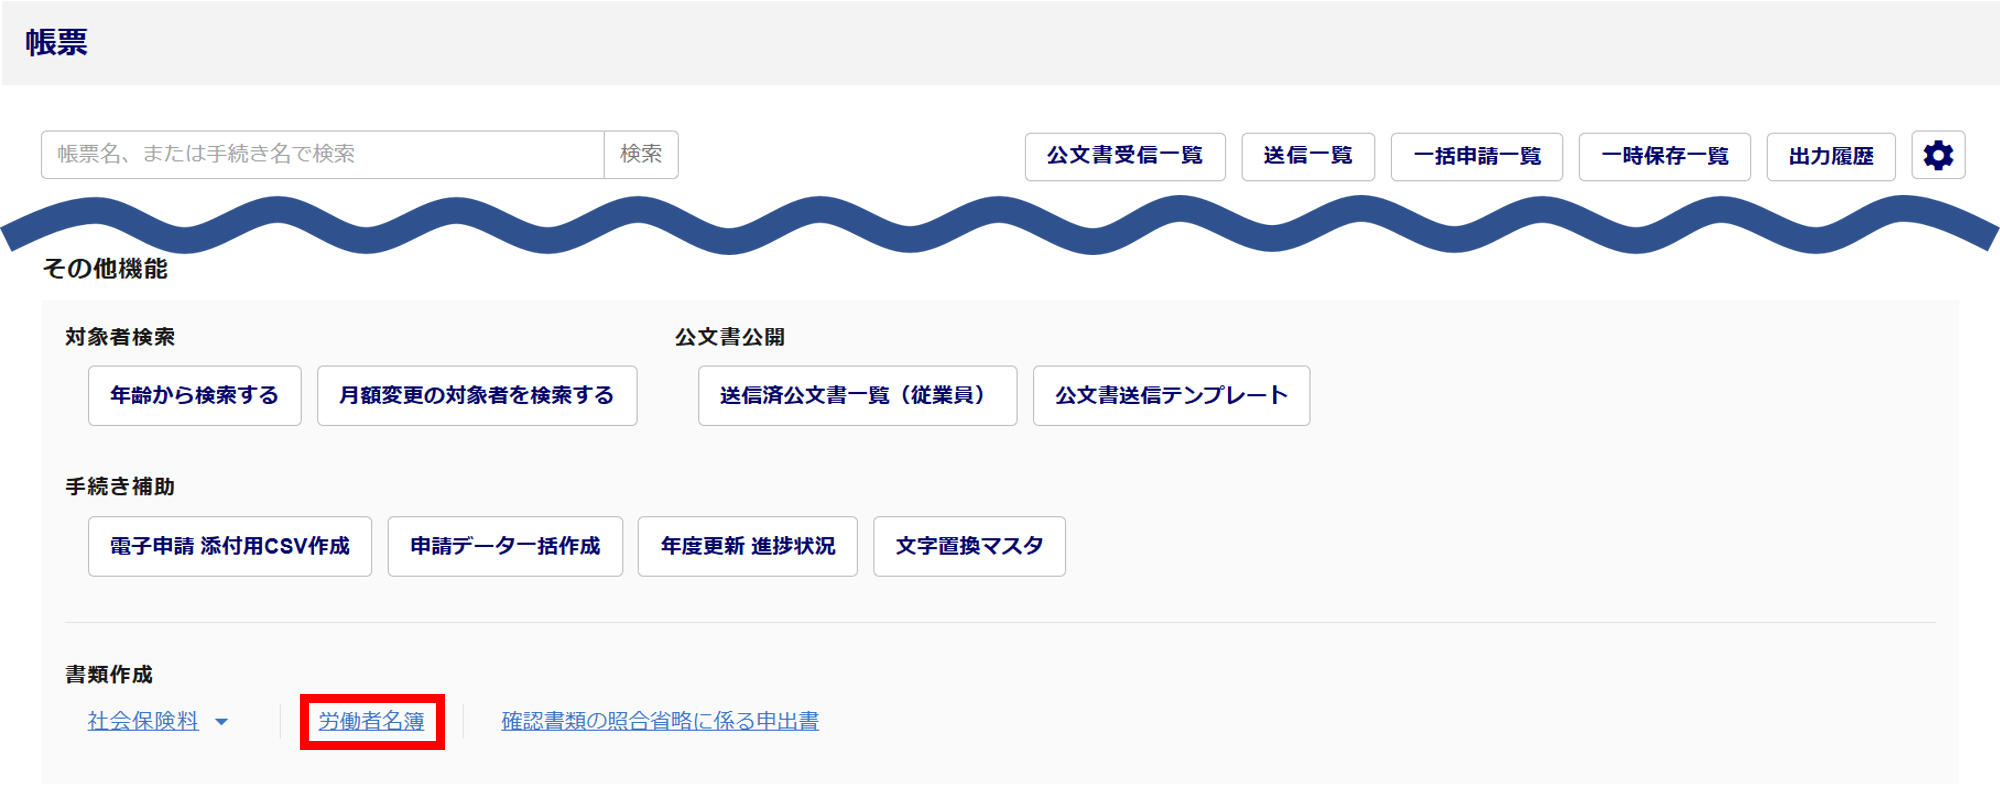
Task: Open the 送信一覧 list
Action: coord(1308,156)
